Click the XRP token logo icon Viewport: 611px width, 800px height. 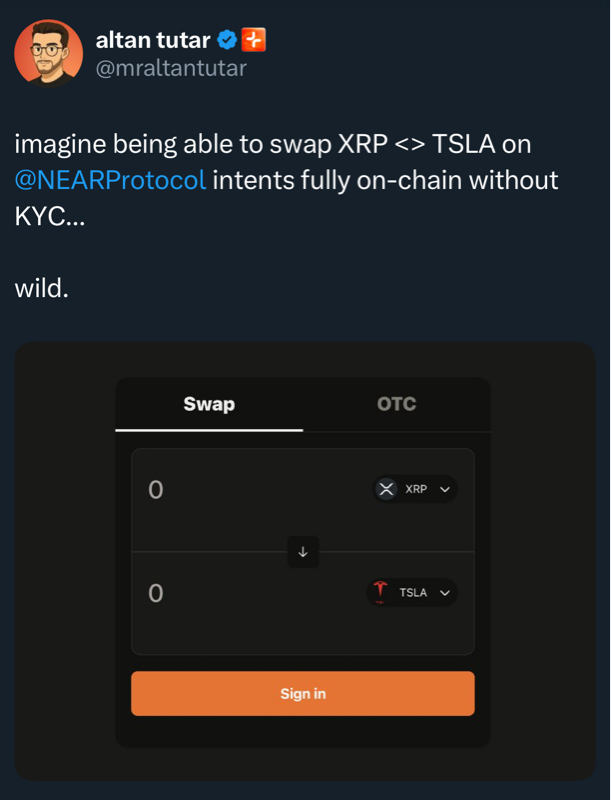click(386, 489)
